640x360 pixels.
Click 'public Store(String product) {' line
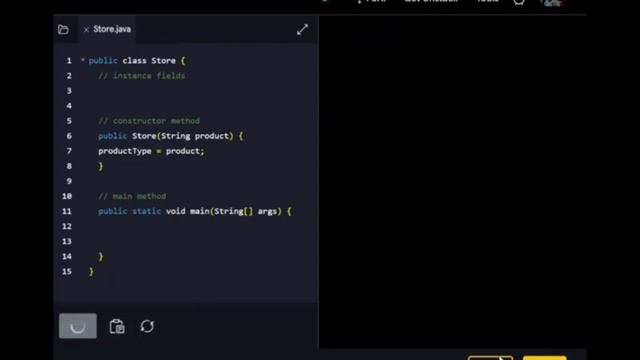pyautogui.click(x=171, y=136)
